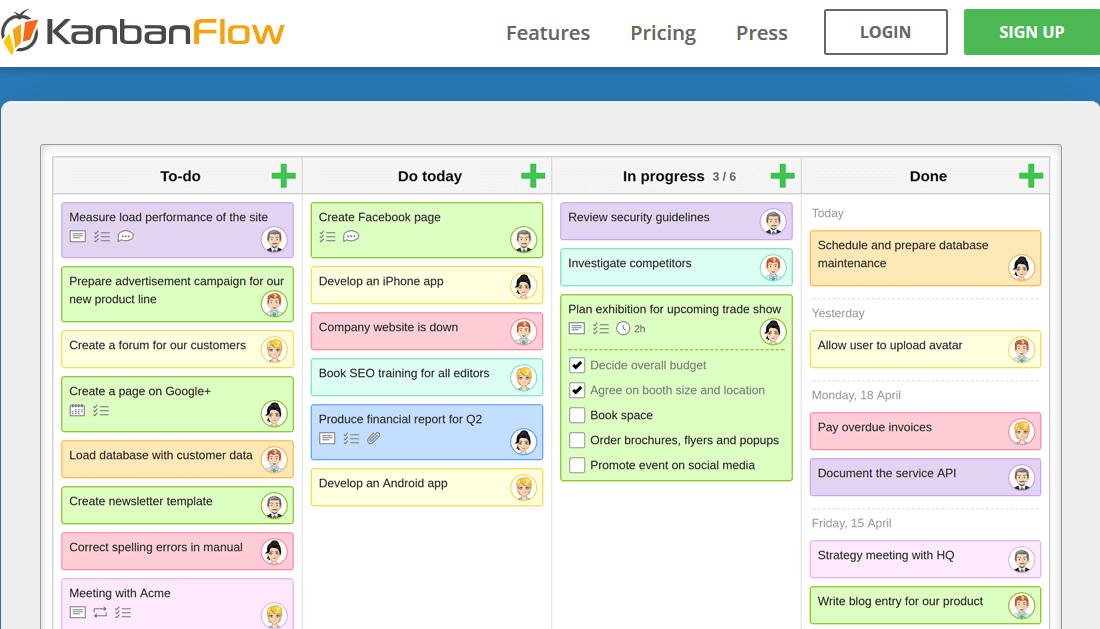Open the Press menu item

click(761, 32)
